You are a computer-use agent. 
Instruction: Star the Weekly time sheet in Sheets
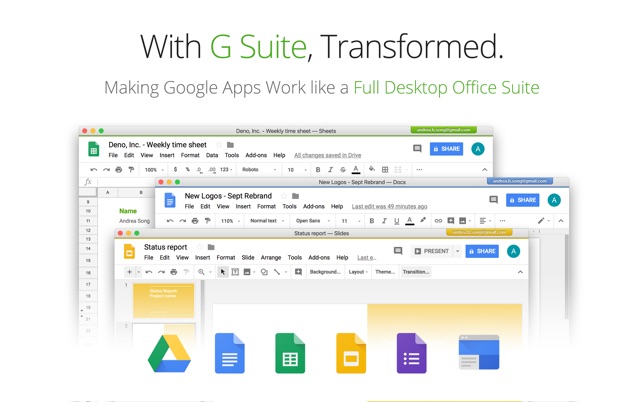[219, 145]
